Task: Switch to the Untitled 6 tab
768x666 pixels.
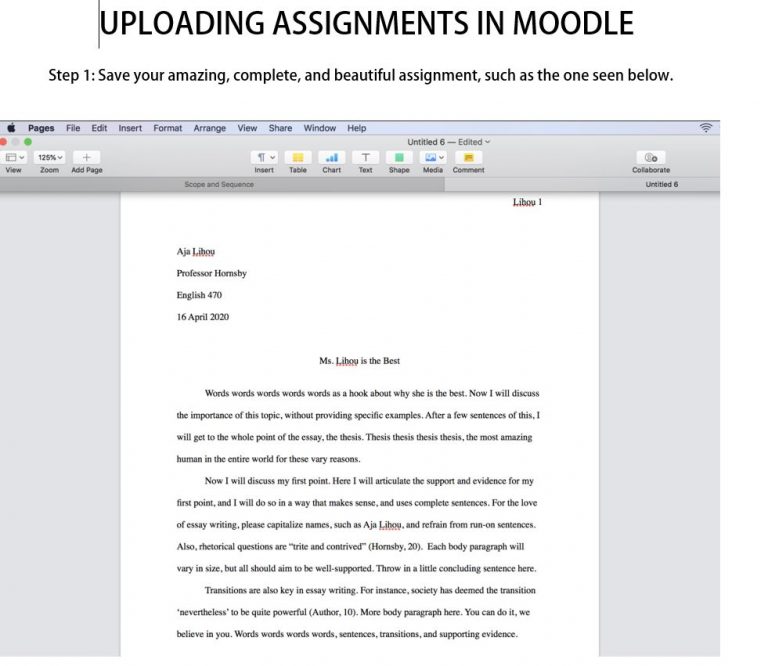Action: (x=582, y=185)
